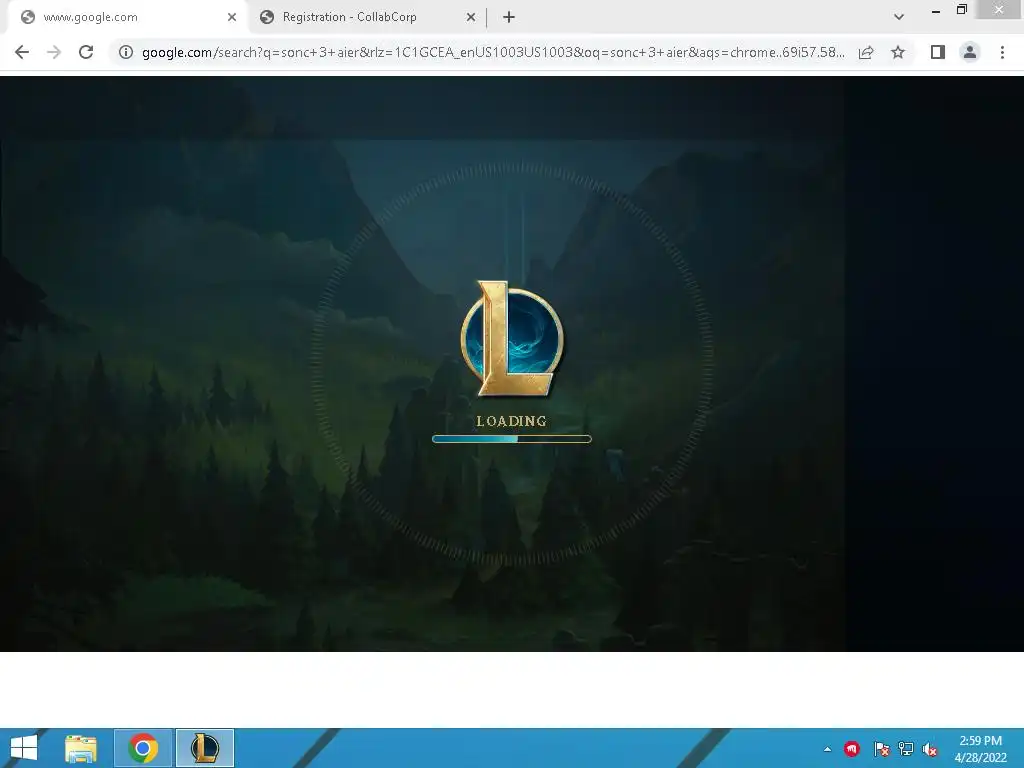Expand the tab search chevron

click(x=899, y=17)
